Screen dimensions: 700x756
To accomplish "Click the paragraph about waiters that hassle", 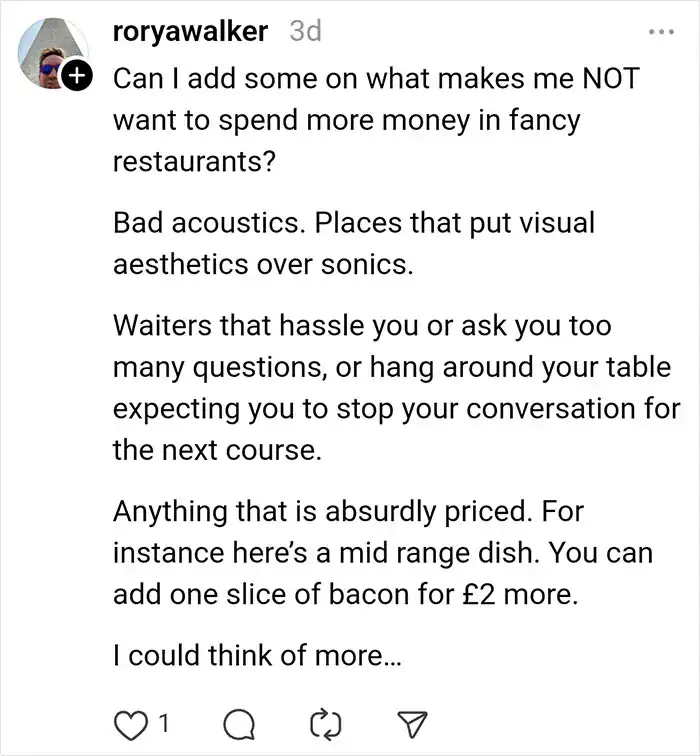I will click(x=396, y=388).
